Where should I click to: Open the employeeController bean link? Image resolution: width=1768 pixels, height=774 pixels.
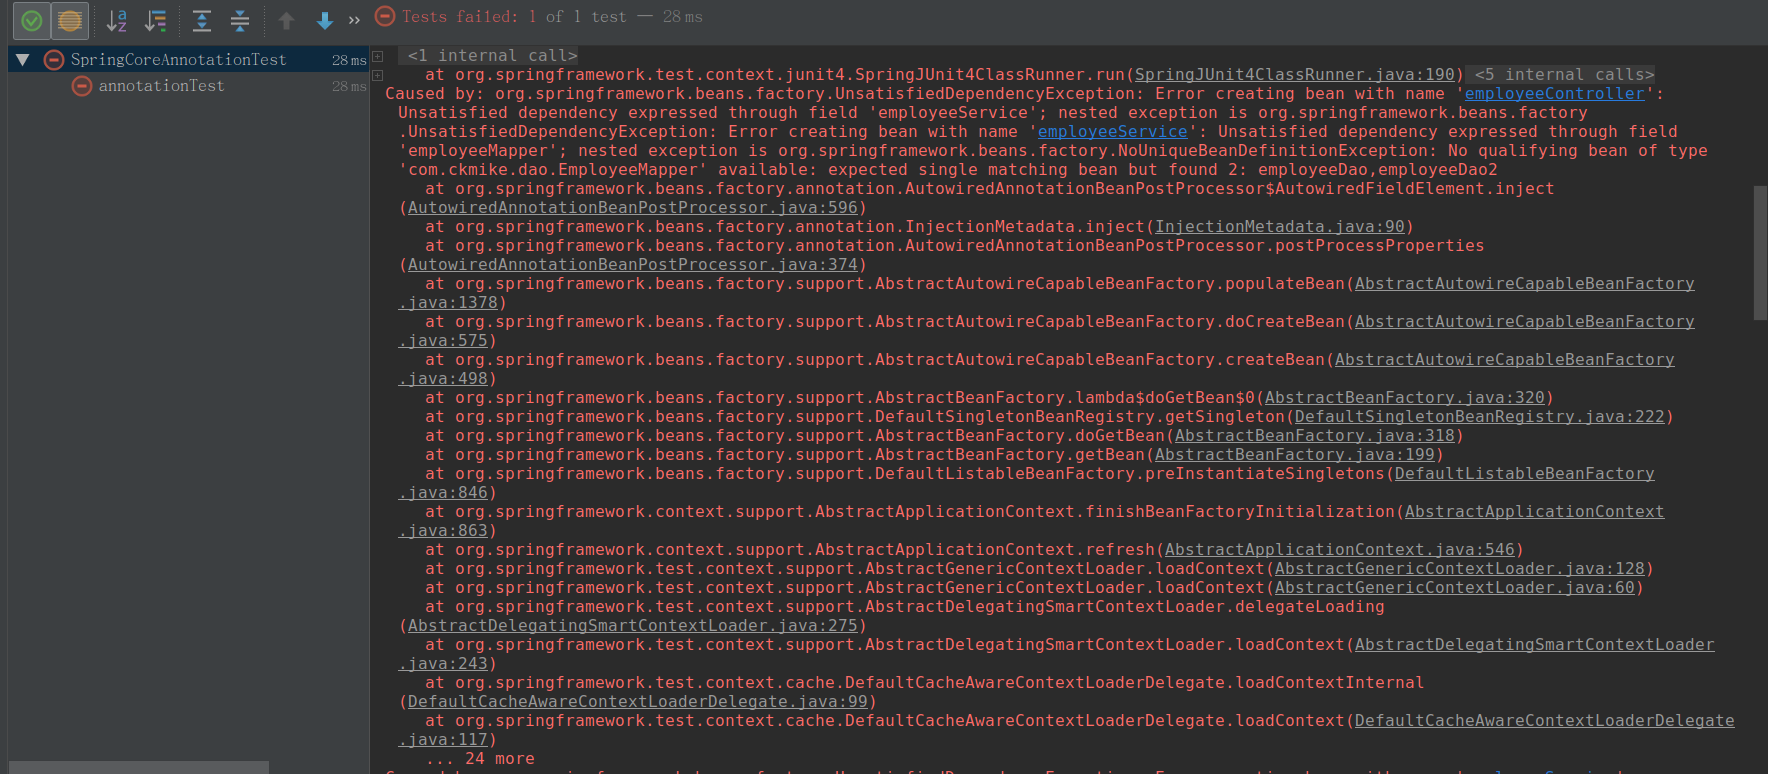tap(1554, 94)
